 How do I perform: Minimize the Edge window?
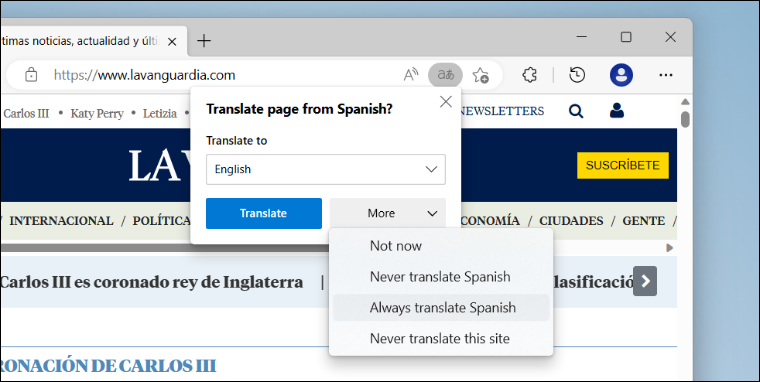click(582, 37)
